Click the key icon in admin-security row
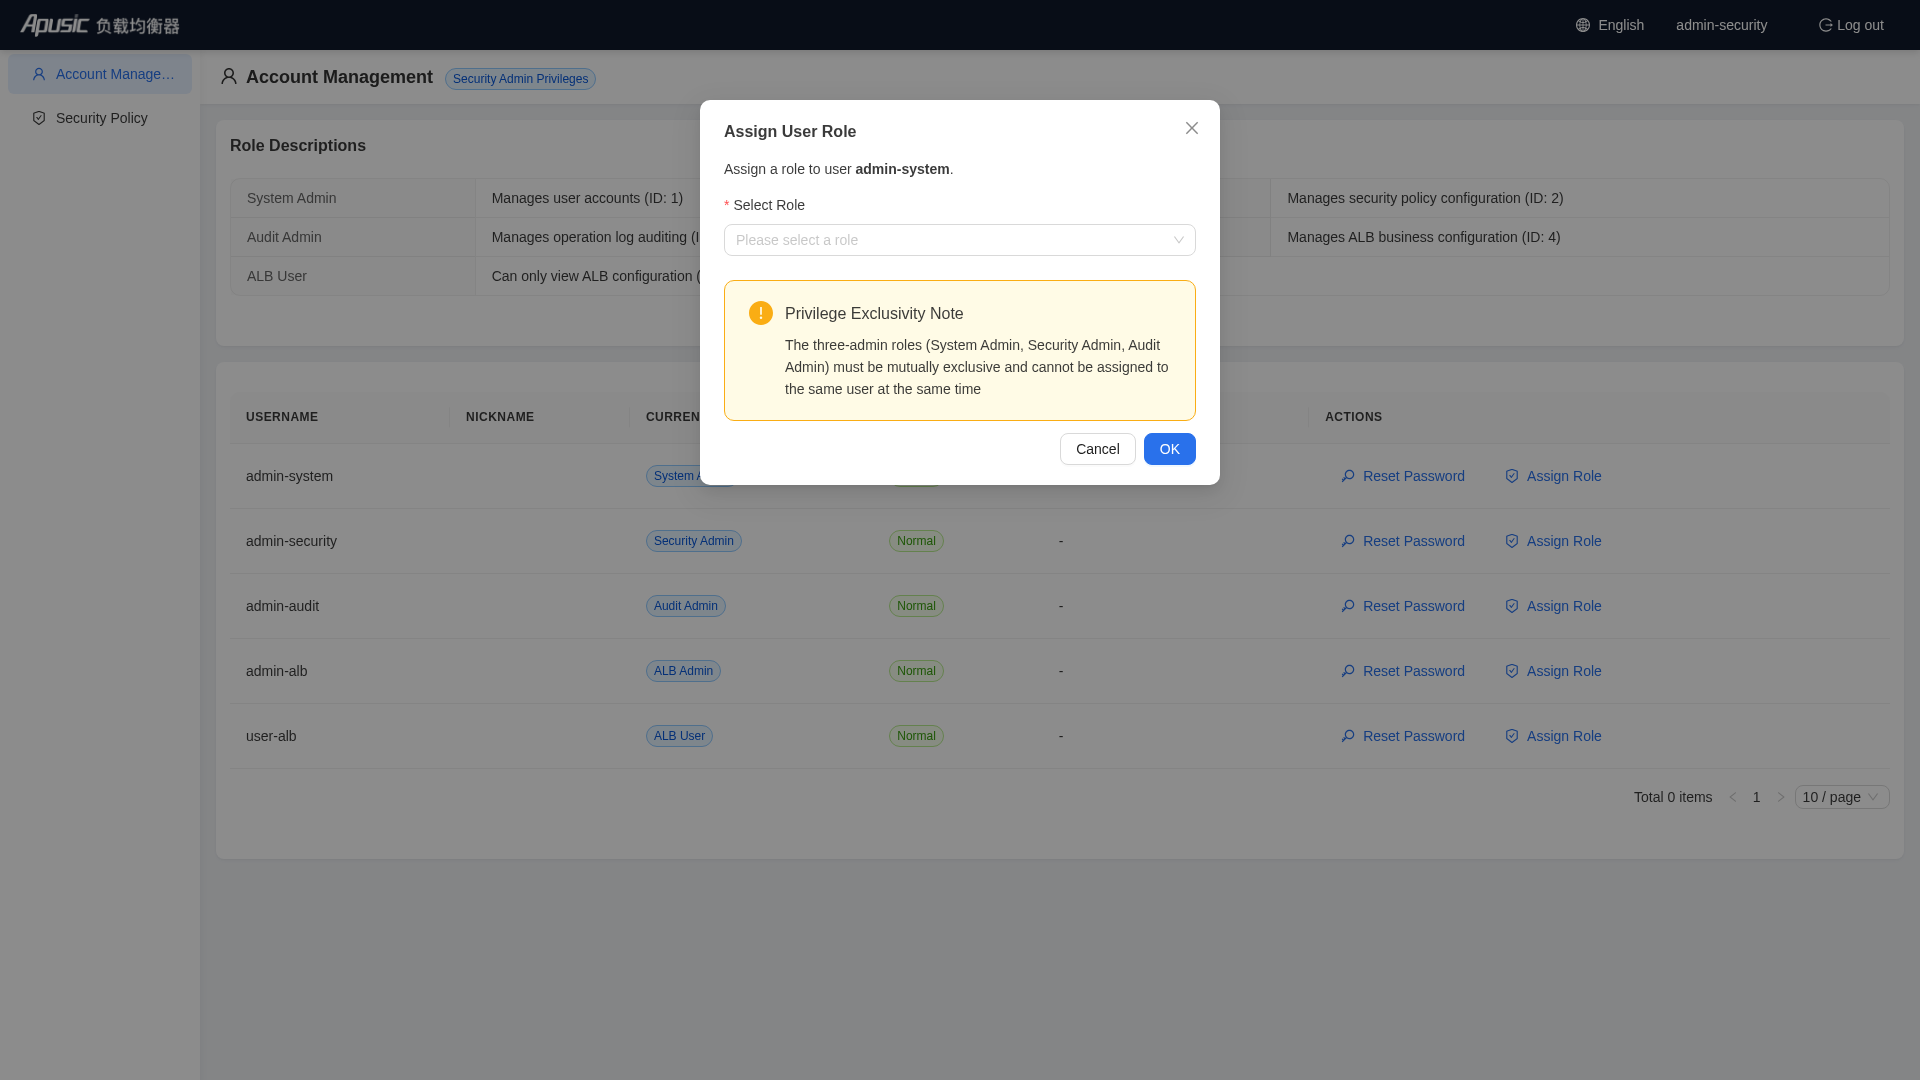This screenshot has width=1920, height=1080. pos(1348,541)
